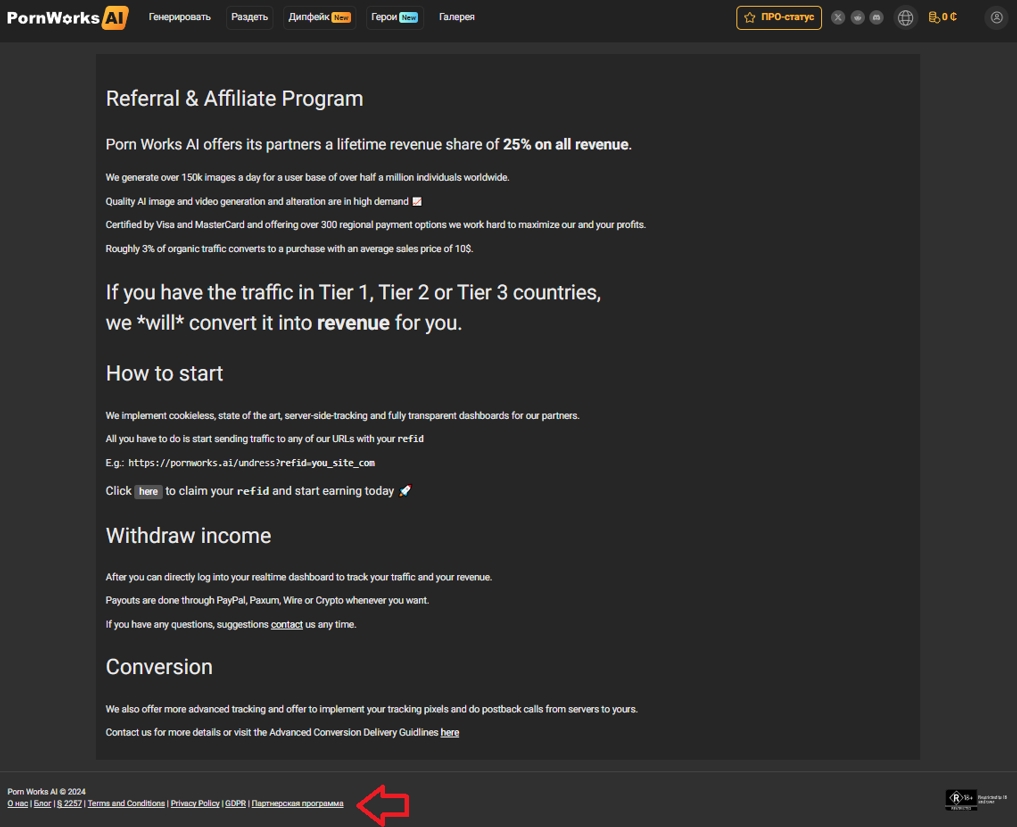Image resolution: width=1017 pixels, height=827 pixels.
Task: Click the line 'Roughly 3% of organic traffic converts'
Action: click(x=289, y=248)
